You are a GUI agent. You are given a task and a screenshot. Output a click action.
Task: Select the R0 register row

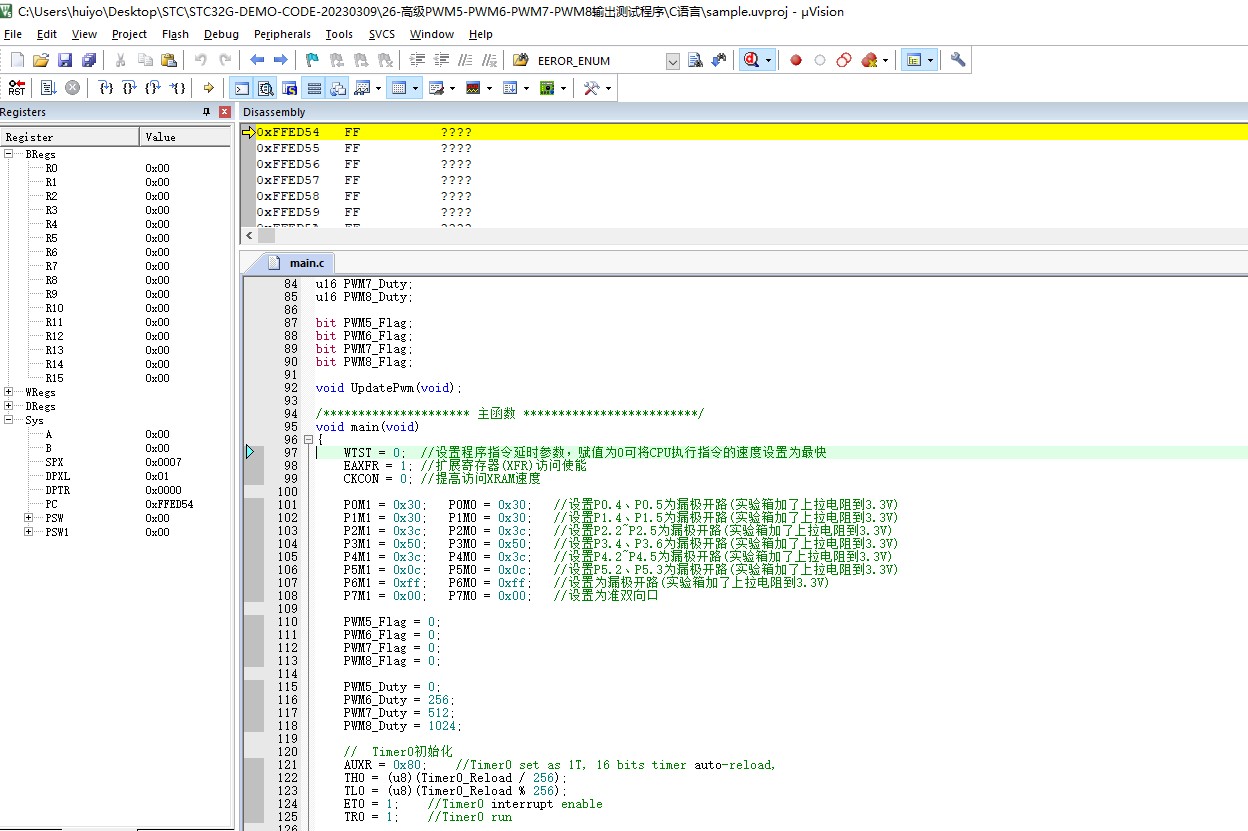pyautogui.click(x=115, y=169)
